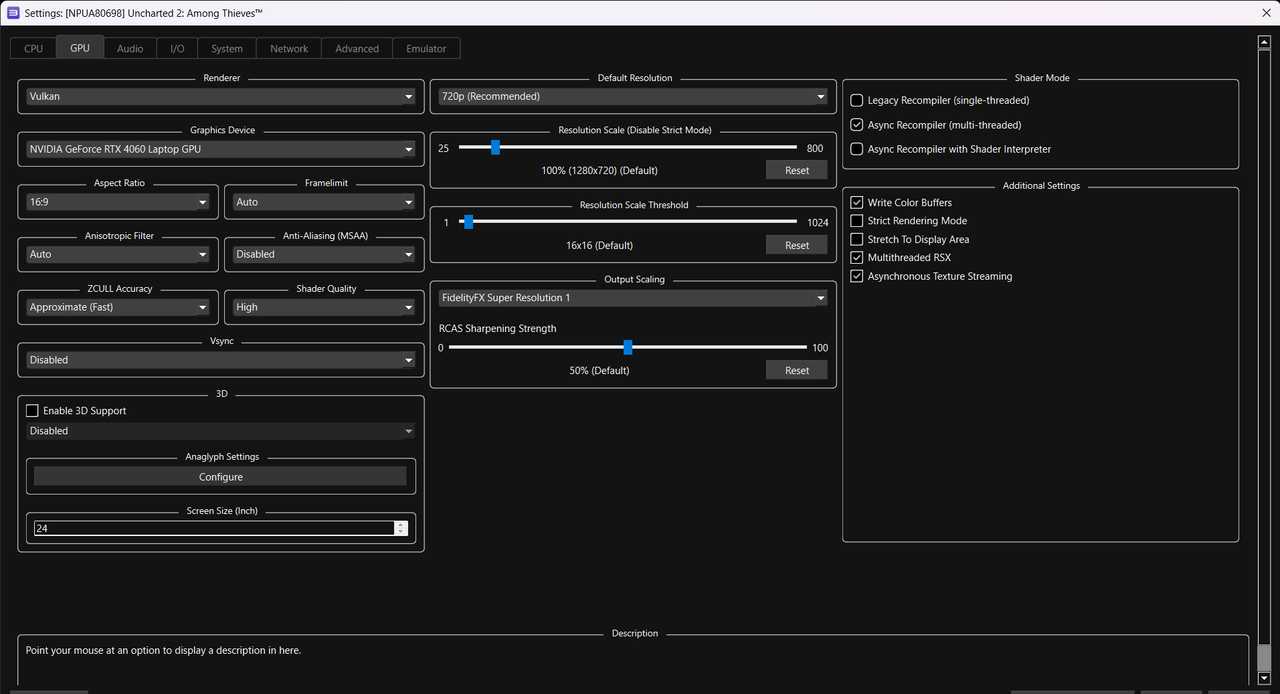
Task: Expand the Graphics Device dropdown
Action: coord(221,149)
